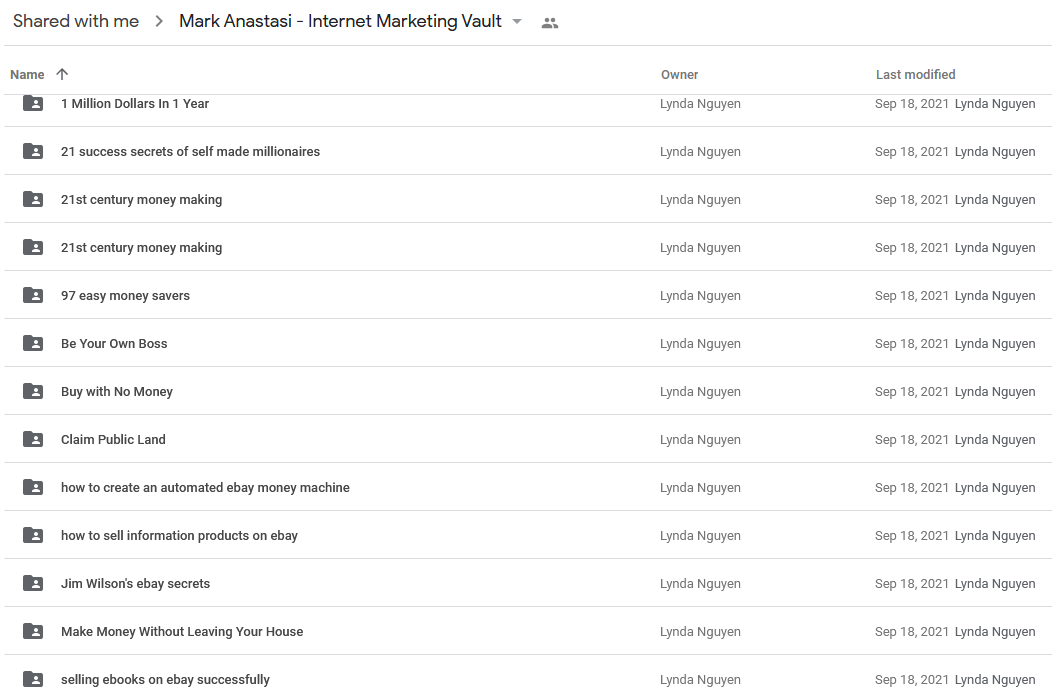
Task: Select the Buy with No Money folder name
Action: pyautogui.click(x=117, y=392)
